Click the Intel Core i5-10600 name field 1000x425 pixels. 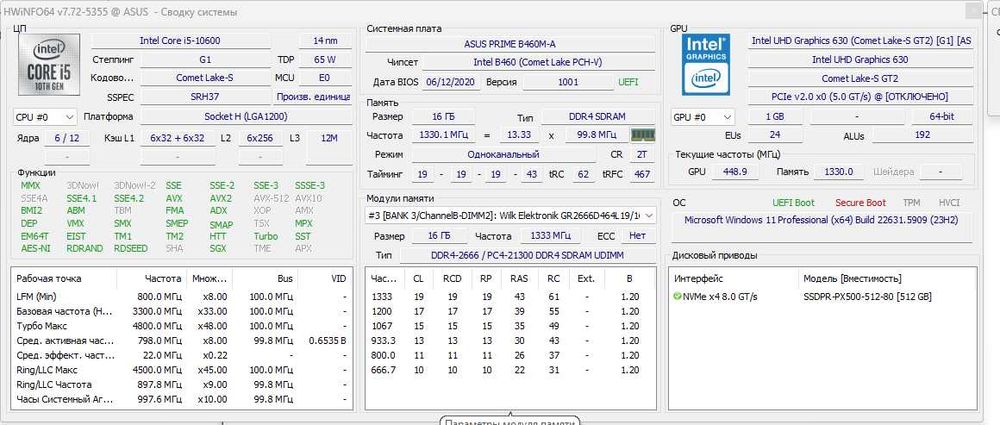(180, 41)
